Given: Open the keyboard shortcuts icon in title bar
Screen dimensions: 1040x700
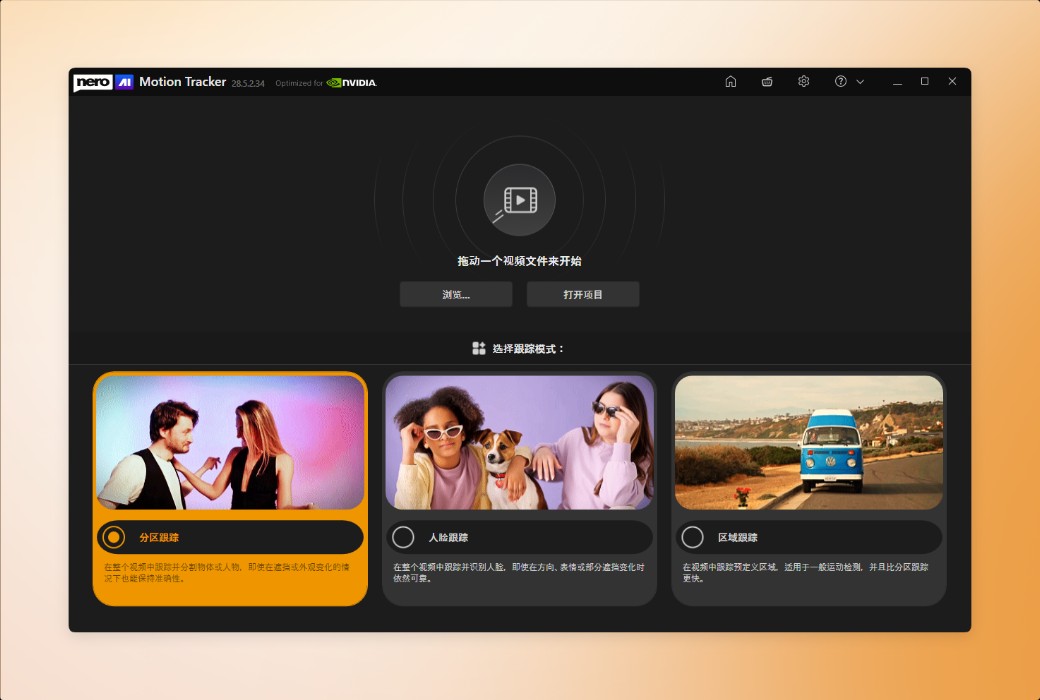Looking at the screenshot, I should coord(767,81).
